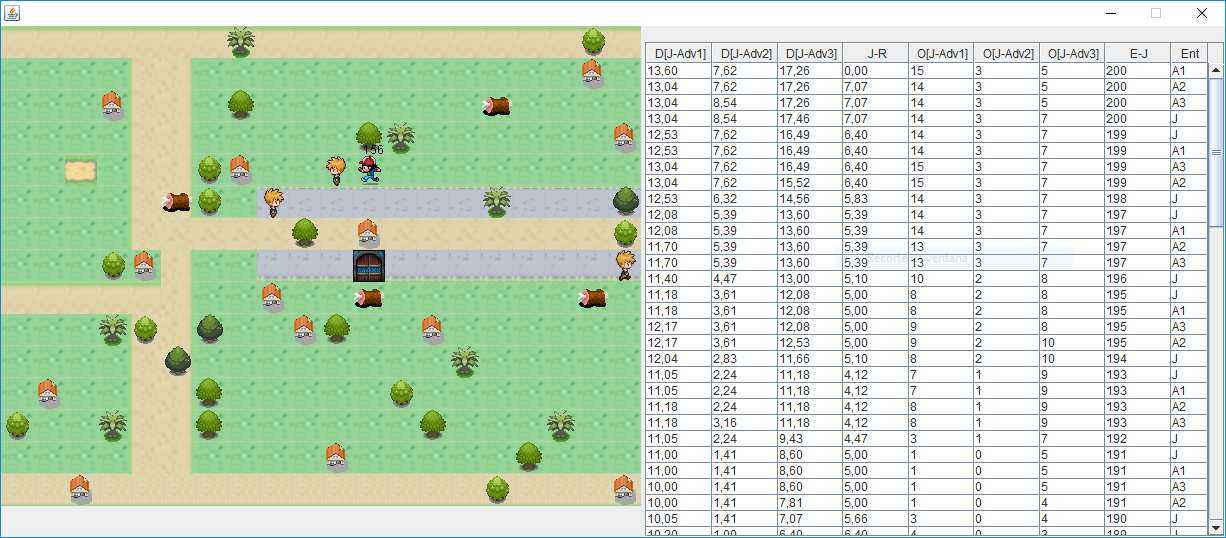Minimize the game window

(1110, 13)
